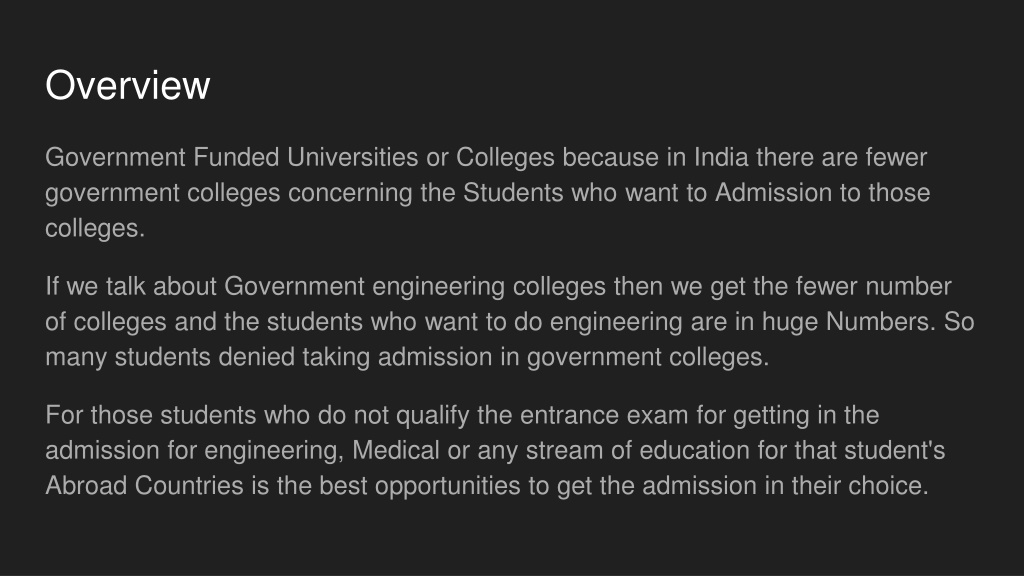Click the word Universities in first line
This screenshot has width=1024, height=576.
tap(353, 157)
